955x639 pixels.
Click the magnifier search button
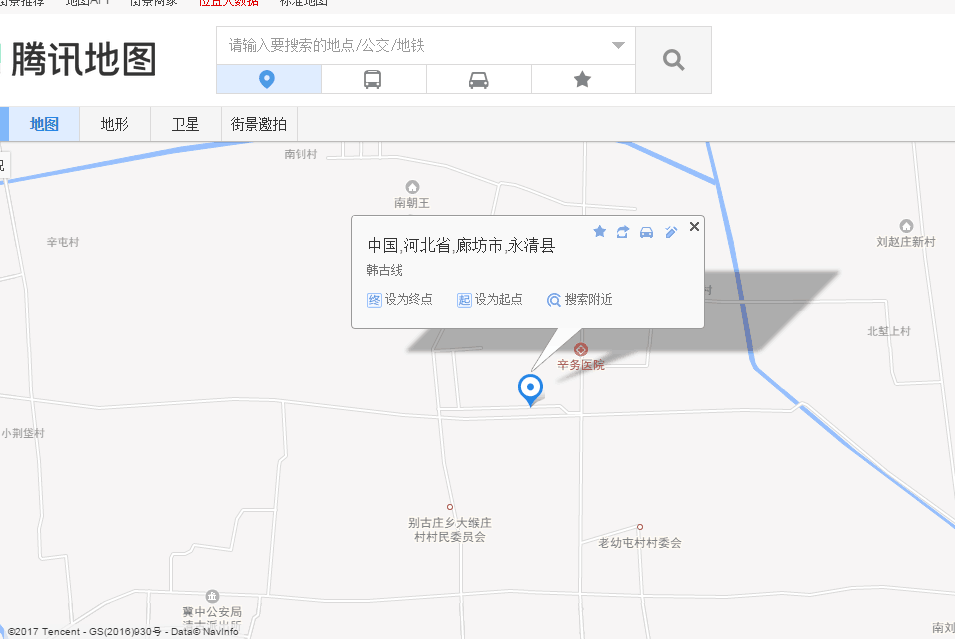click(673, 60)
